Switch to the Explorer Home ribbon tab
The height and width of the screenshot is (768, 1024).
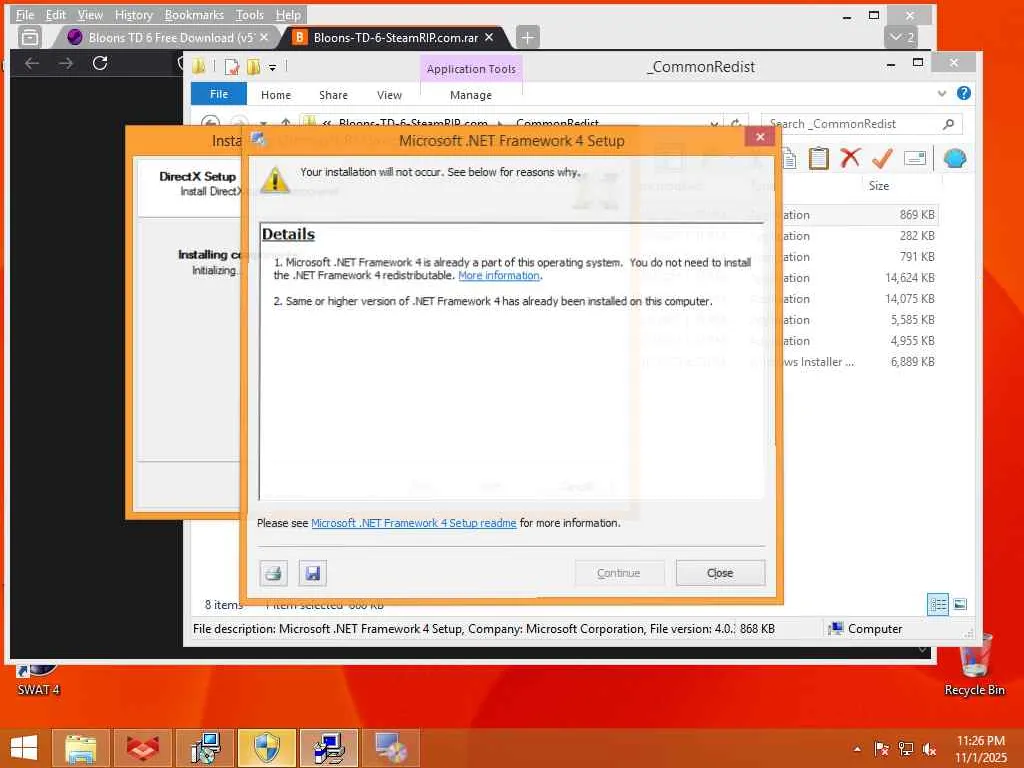point(276,95)
